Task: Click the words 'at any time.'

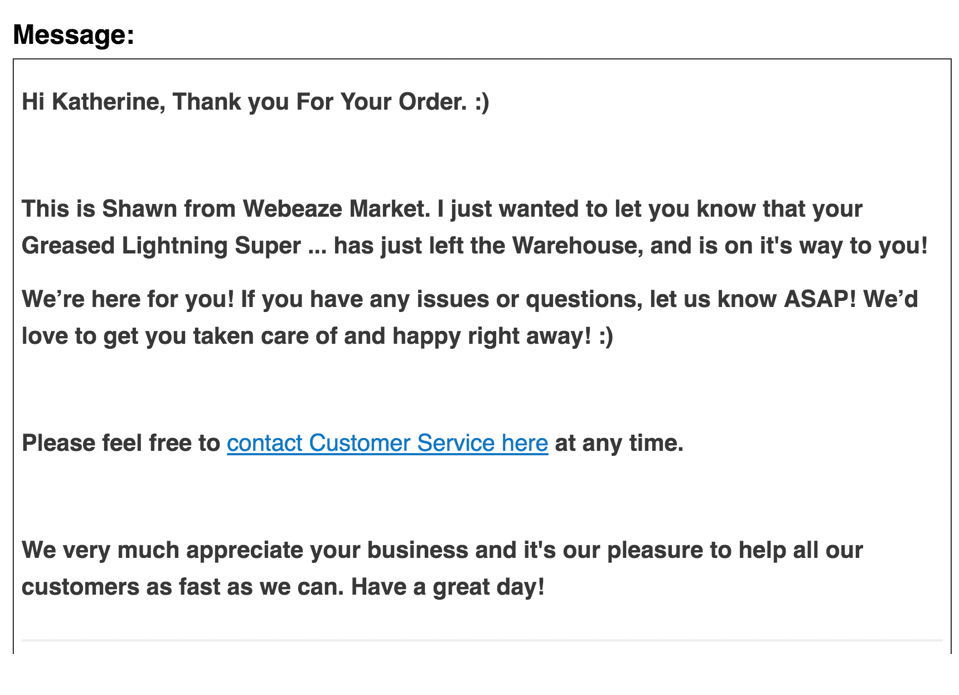Action: (619, 443)
